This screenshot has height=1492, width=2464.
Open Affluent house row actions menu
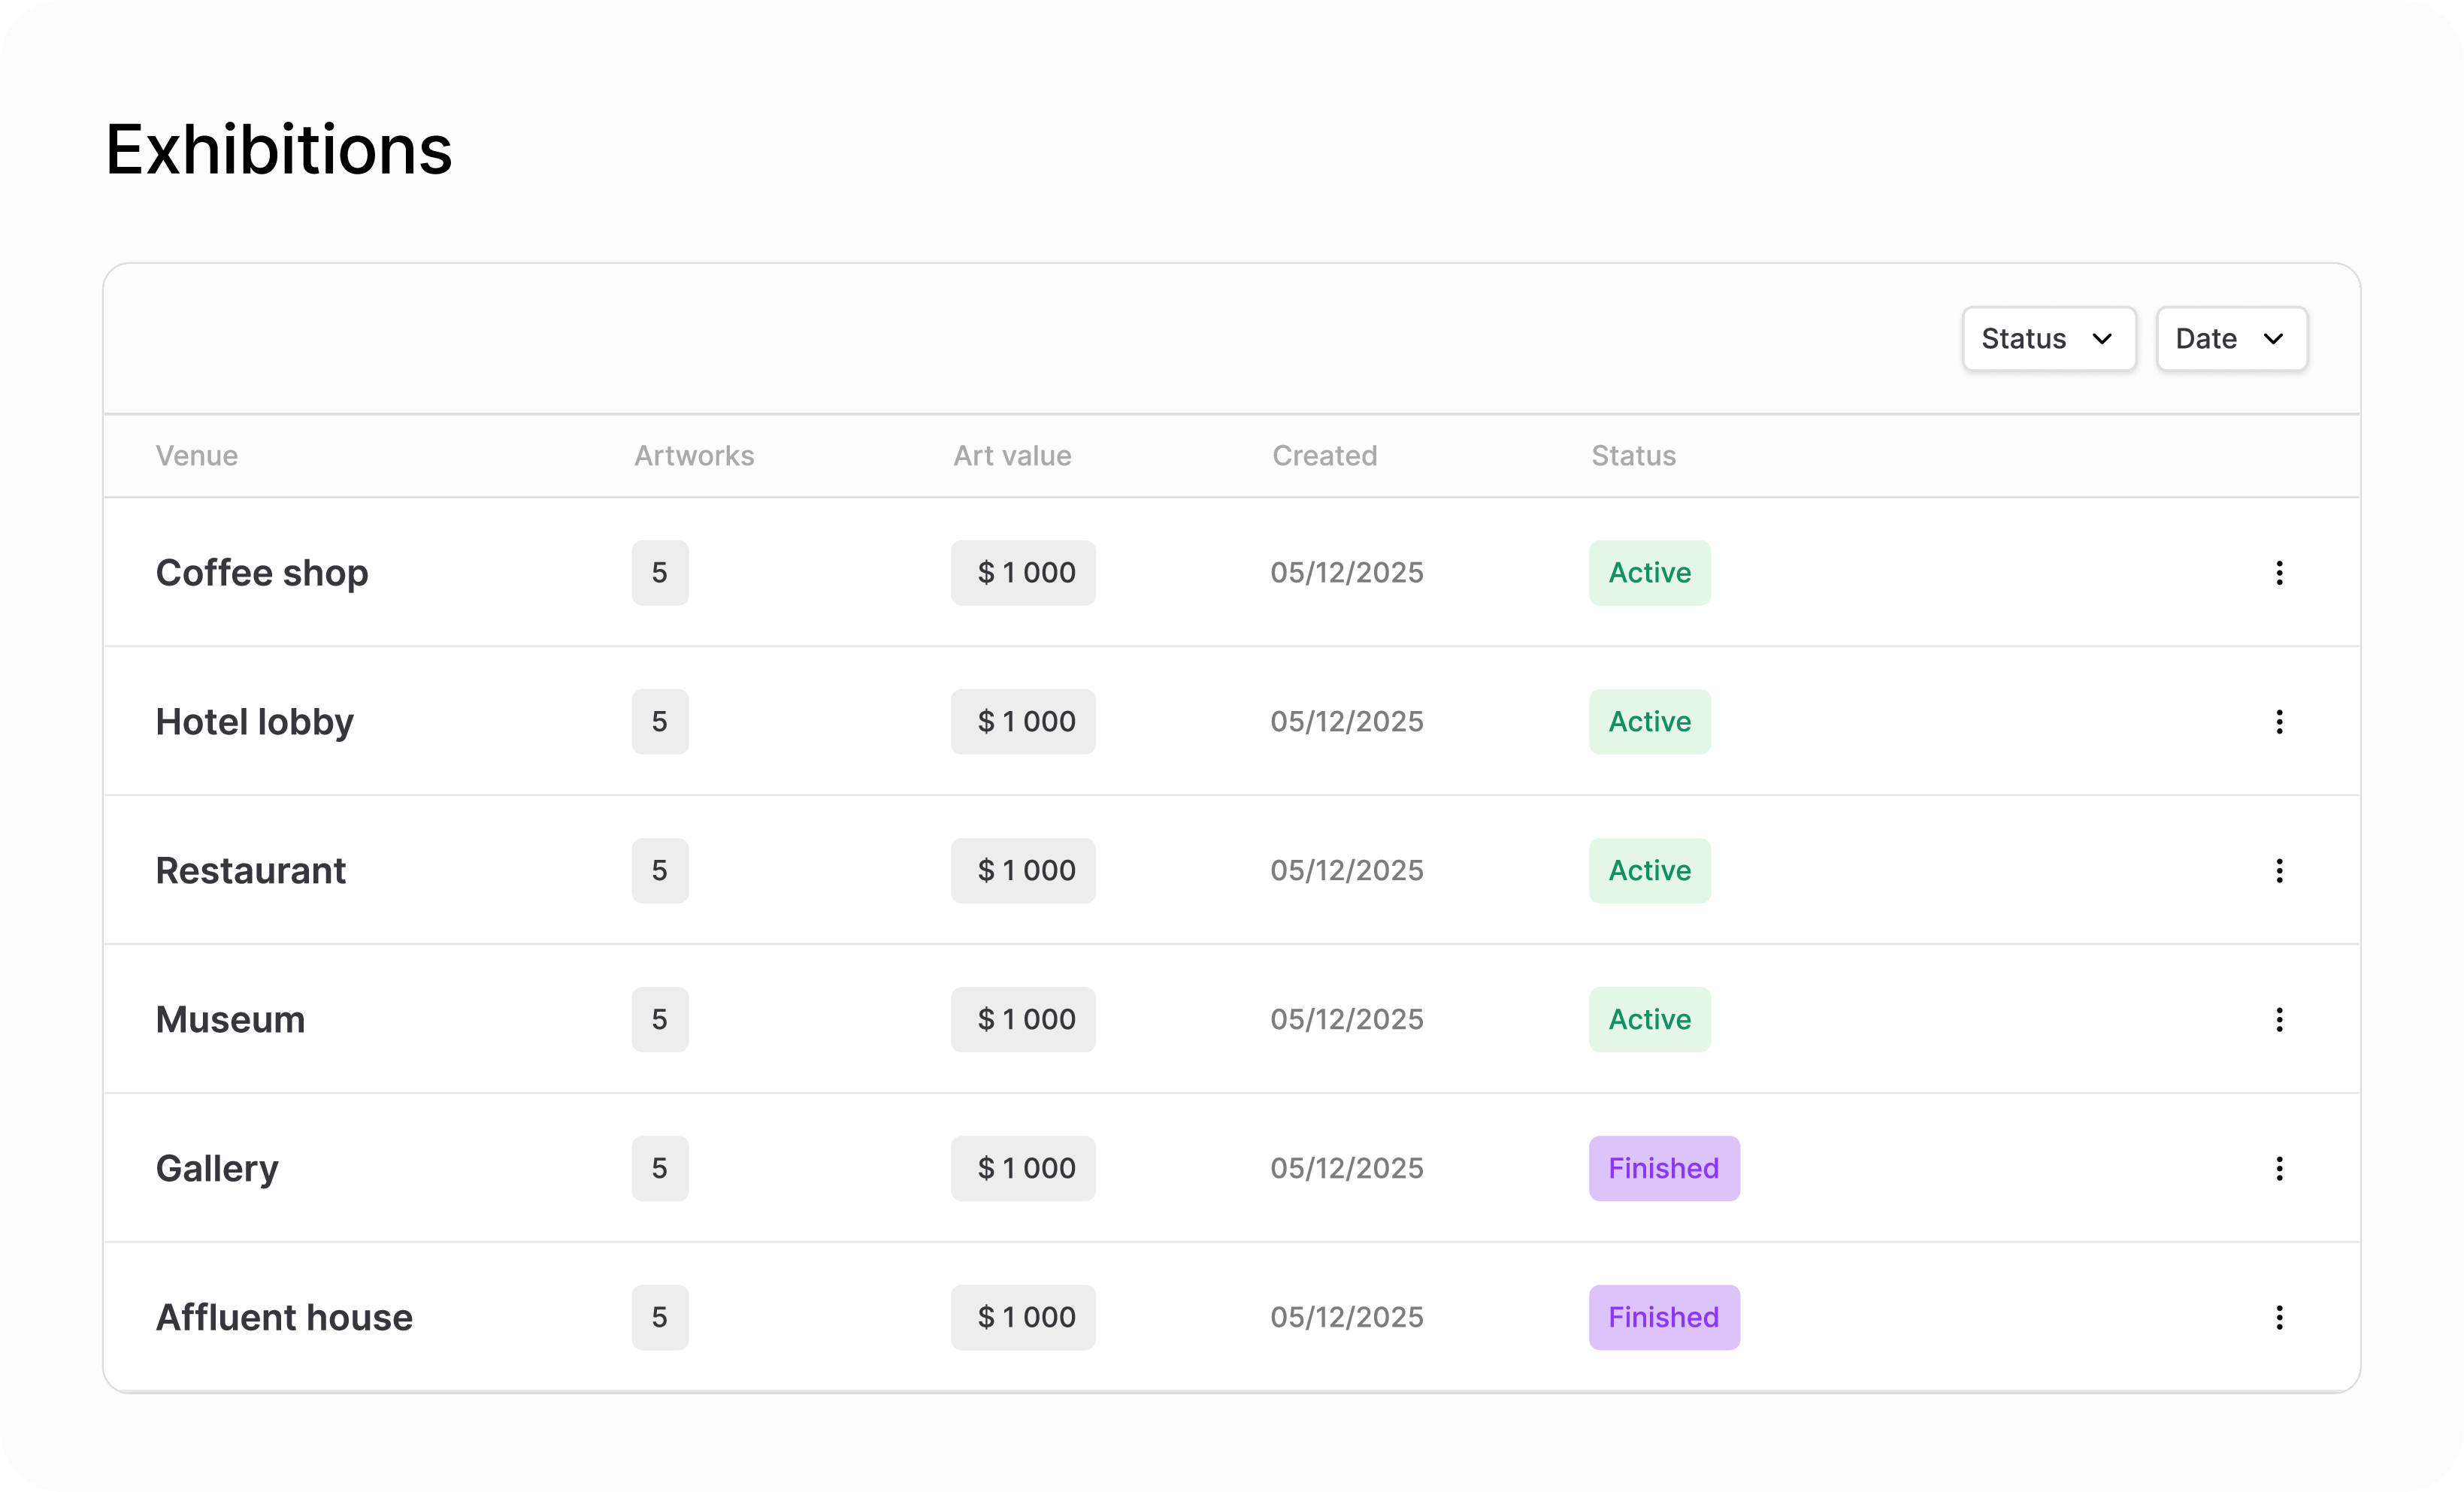[x=2279, y=1318]
